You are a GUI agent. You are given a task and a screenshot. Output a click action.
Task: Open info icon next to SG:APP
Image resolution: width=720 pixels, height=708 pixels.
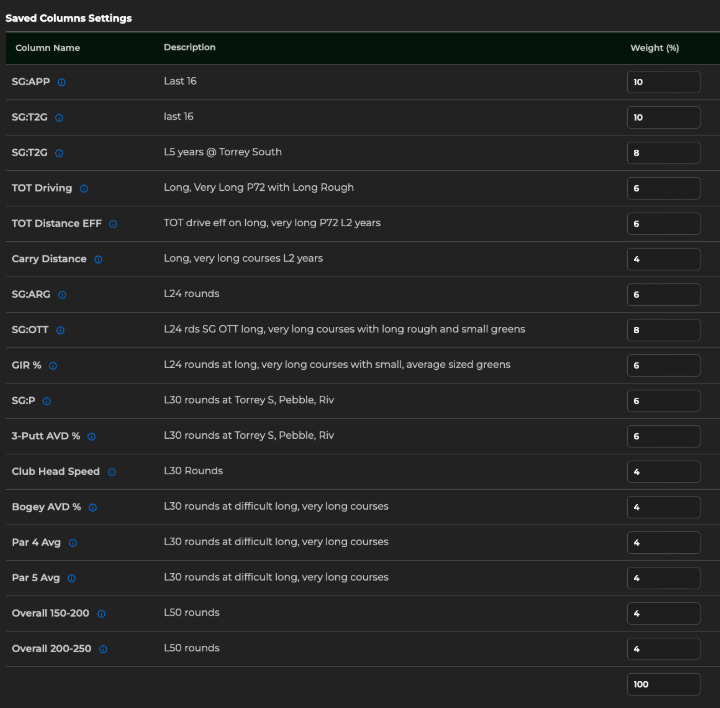[x=62, y=82]
